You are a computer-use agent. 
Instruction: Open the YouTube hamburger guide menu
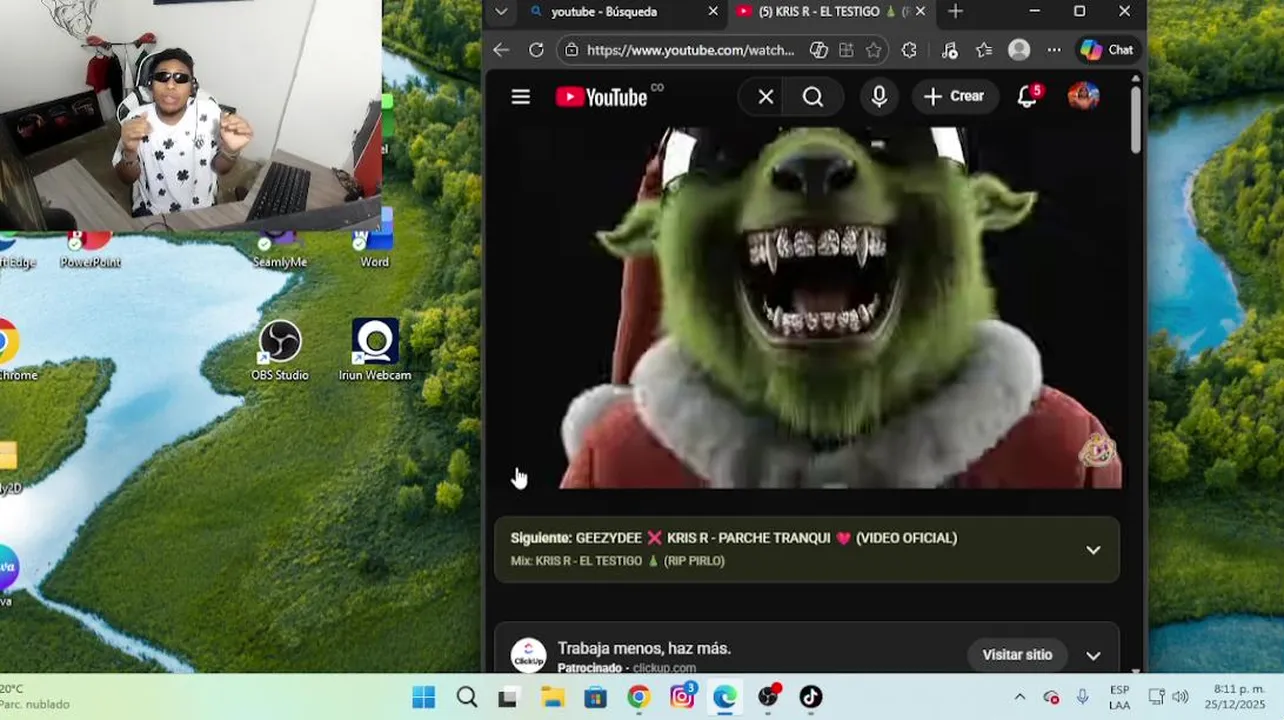520,97
